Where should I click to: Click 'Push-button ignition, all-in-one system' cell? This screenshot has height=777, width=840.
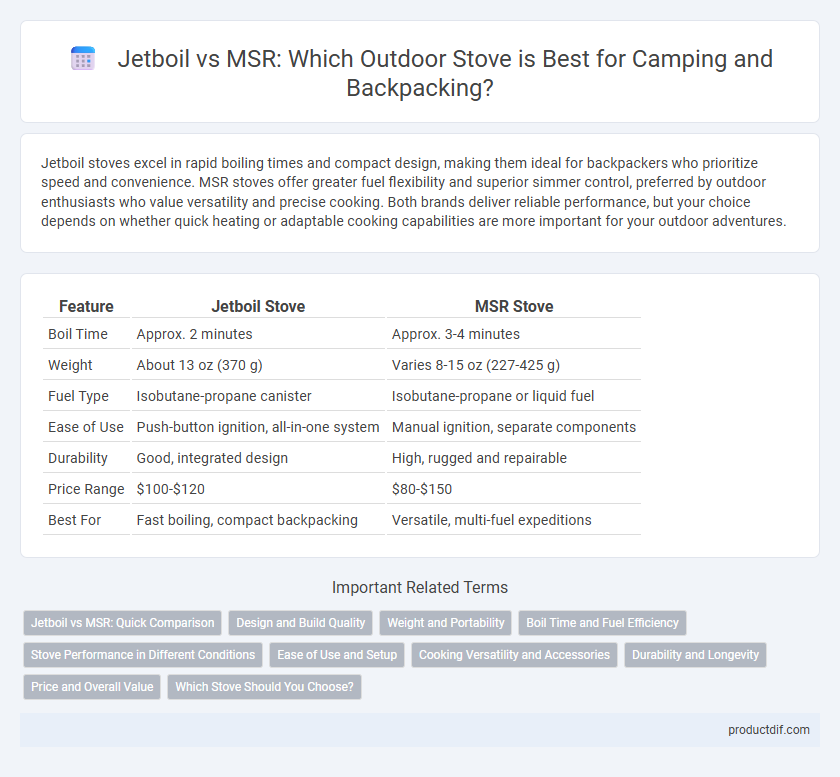[258, 427]
